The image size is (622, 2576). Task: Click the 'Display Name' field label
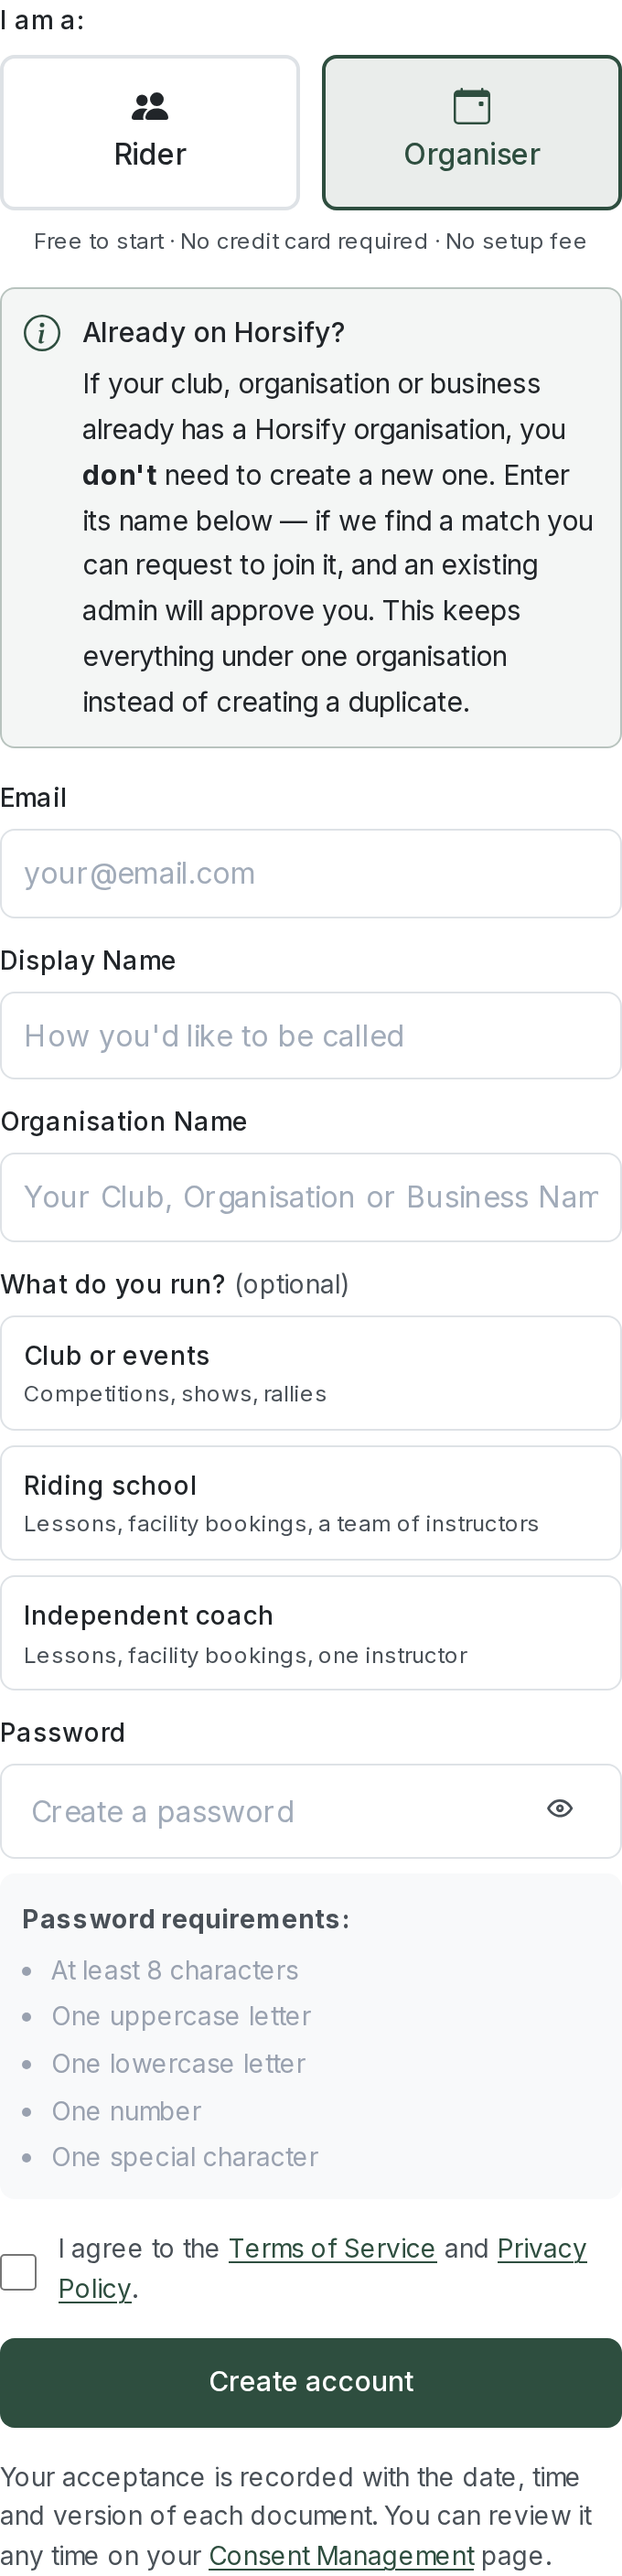[x=88, y=961]
